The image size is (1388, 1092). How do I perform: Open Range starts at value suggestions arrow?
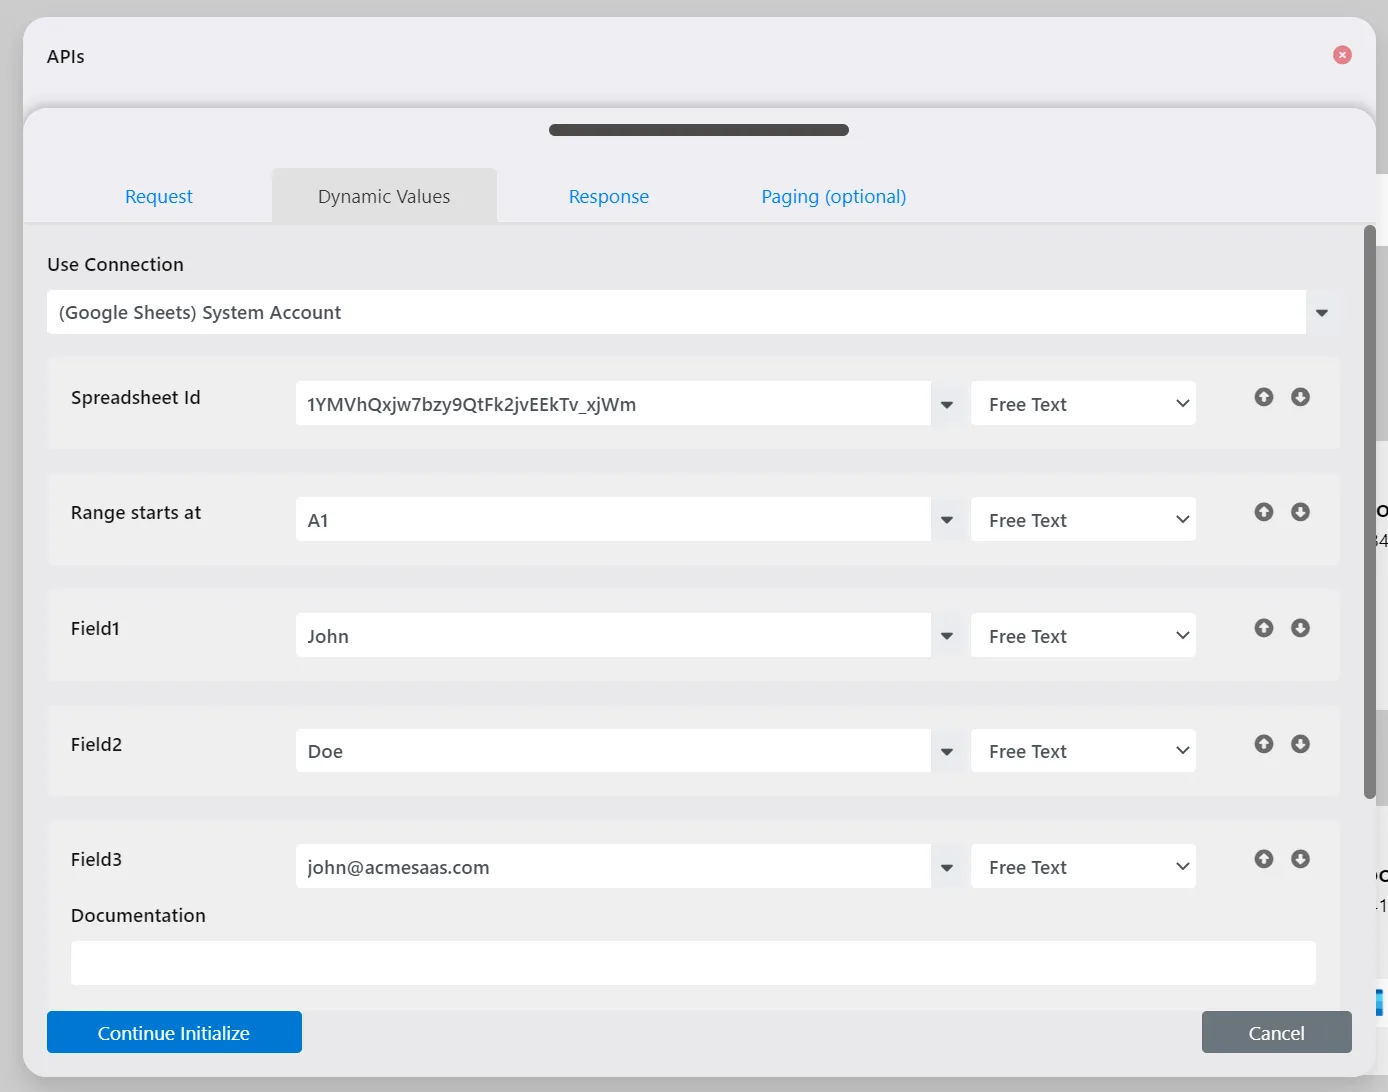tap(947, 520)
